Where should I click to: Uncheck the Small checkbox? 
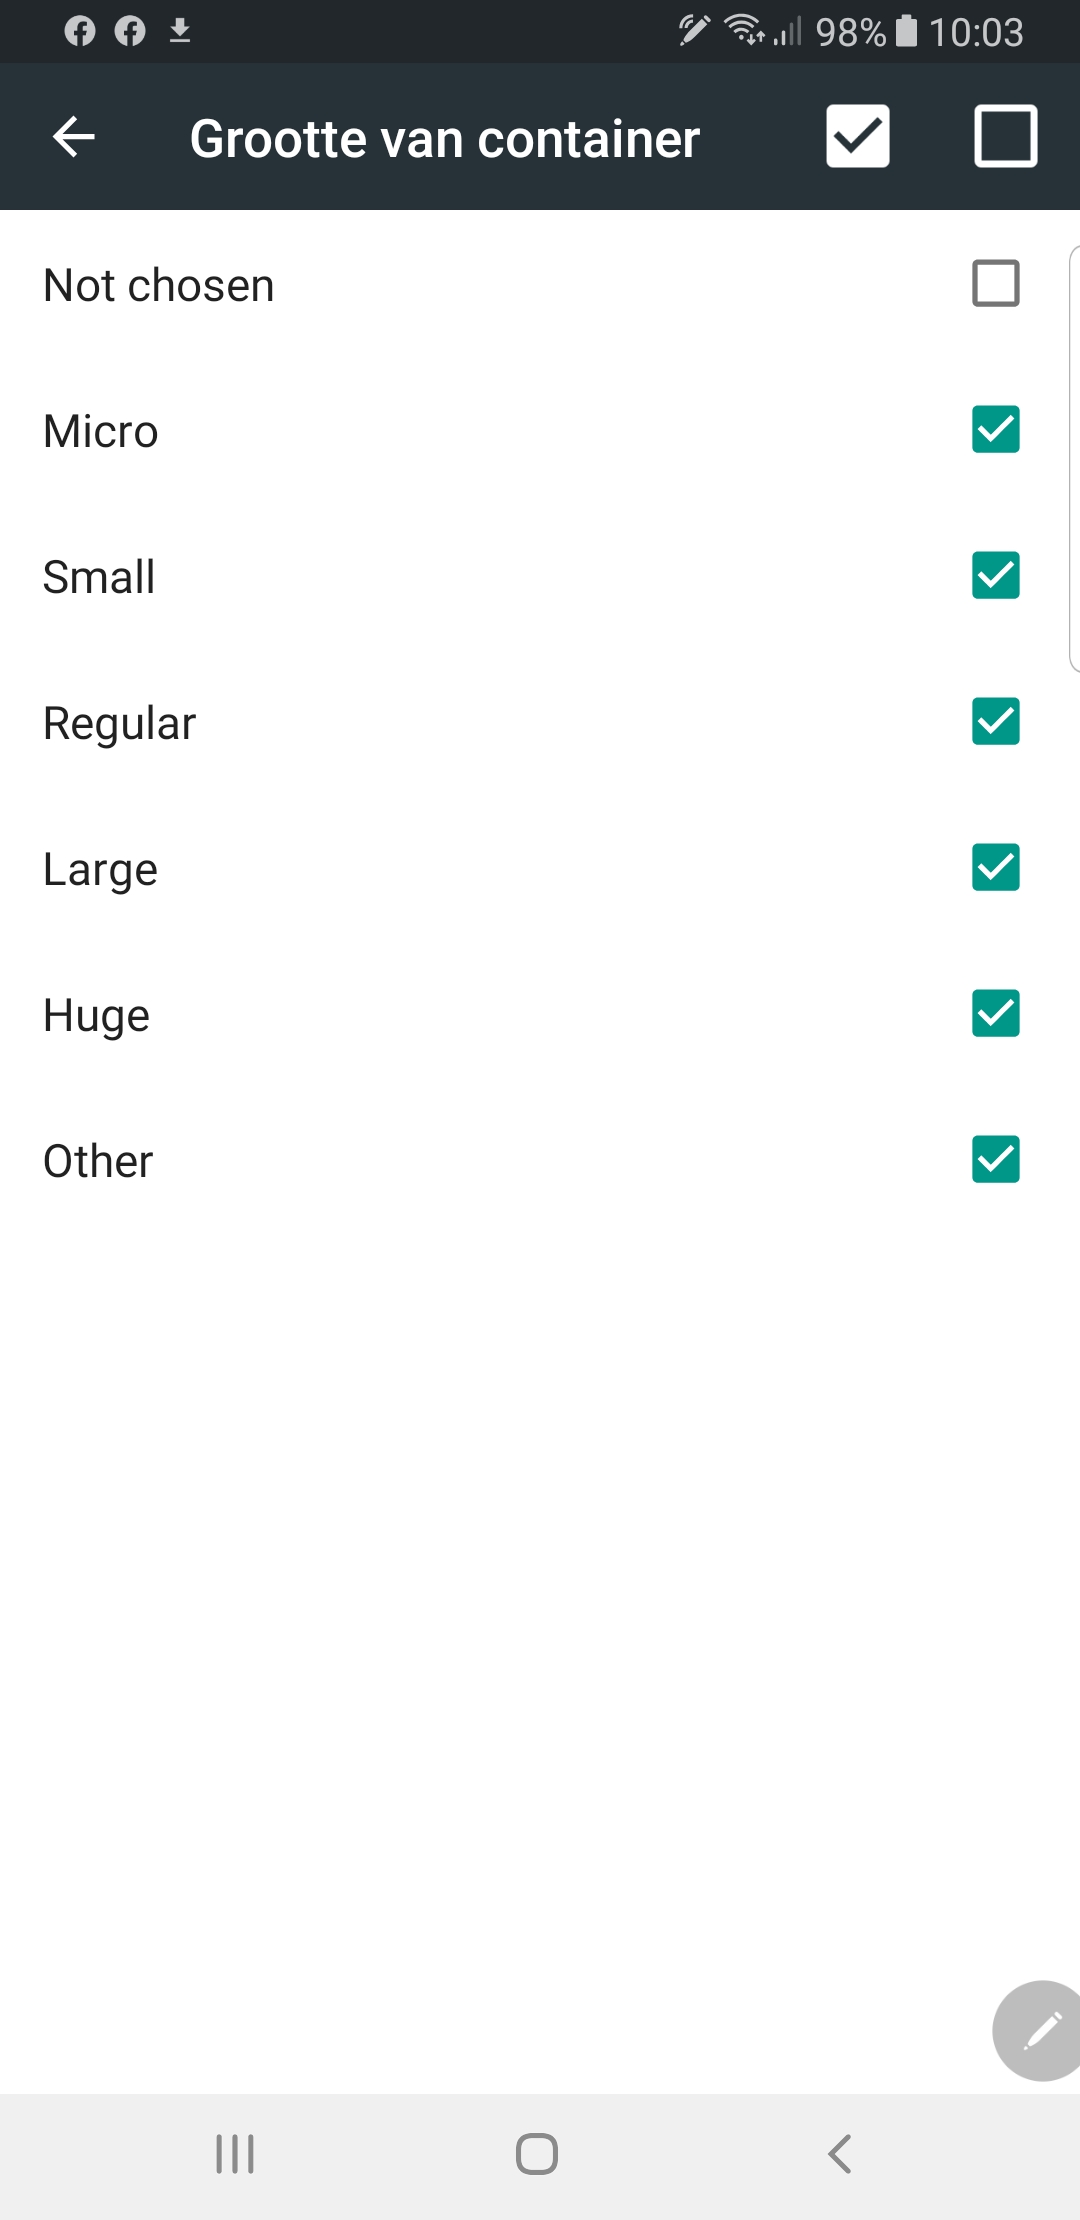[995, 576]
